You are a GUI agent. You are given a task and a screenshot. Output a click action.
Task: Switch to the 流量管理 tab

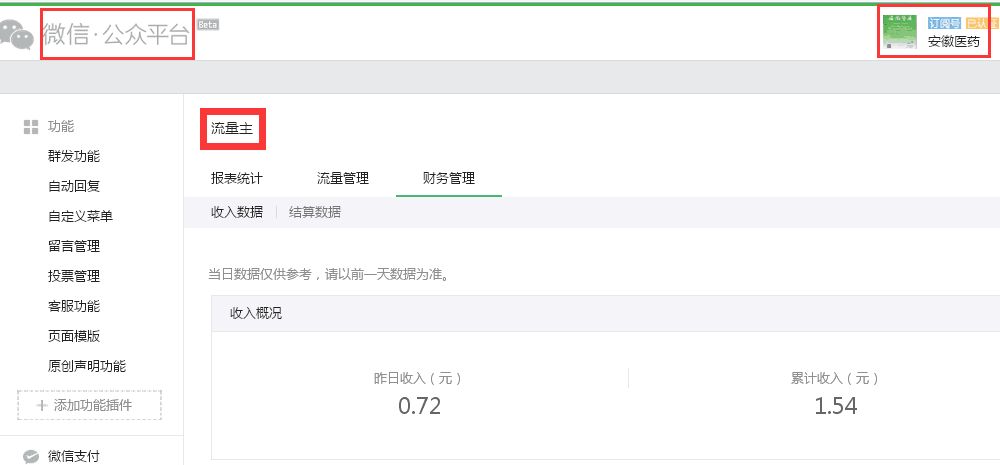coord(342,179)
